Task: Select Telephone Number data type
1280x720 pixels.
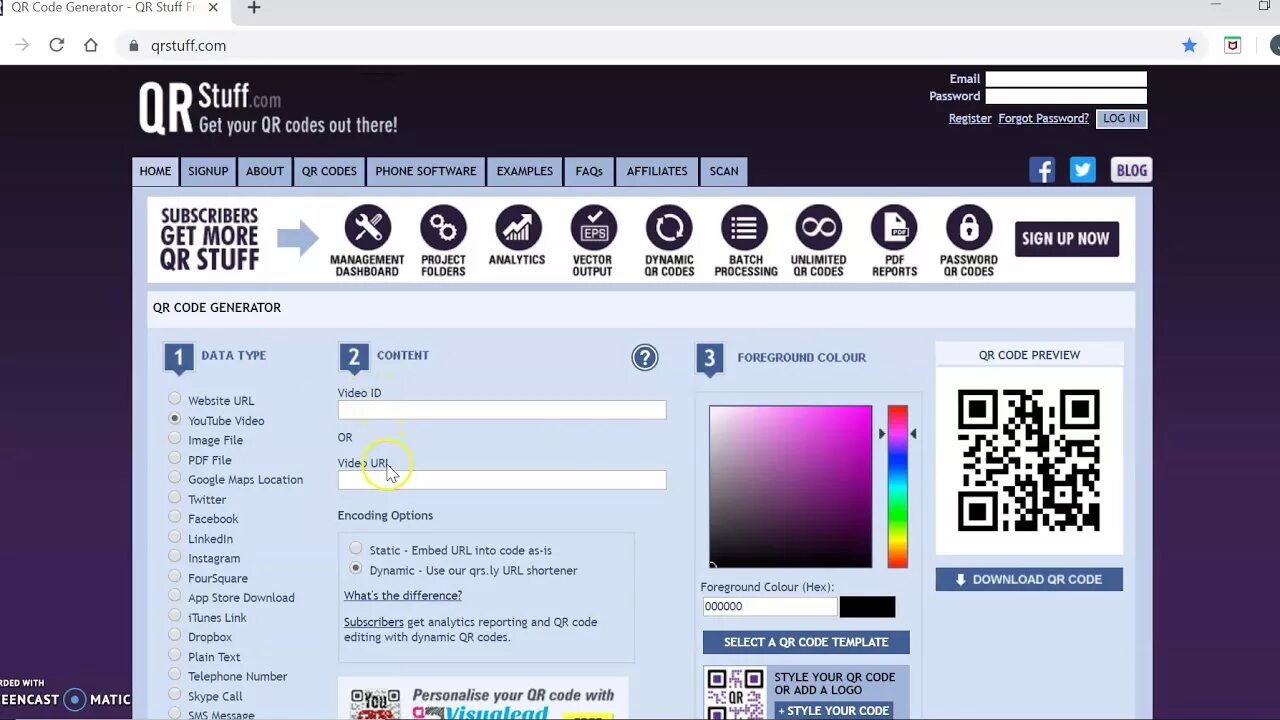Action: click(x=175, y=674)
